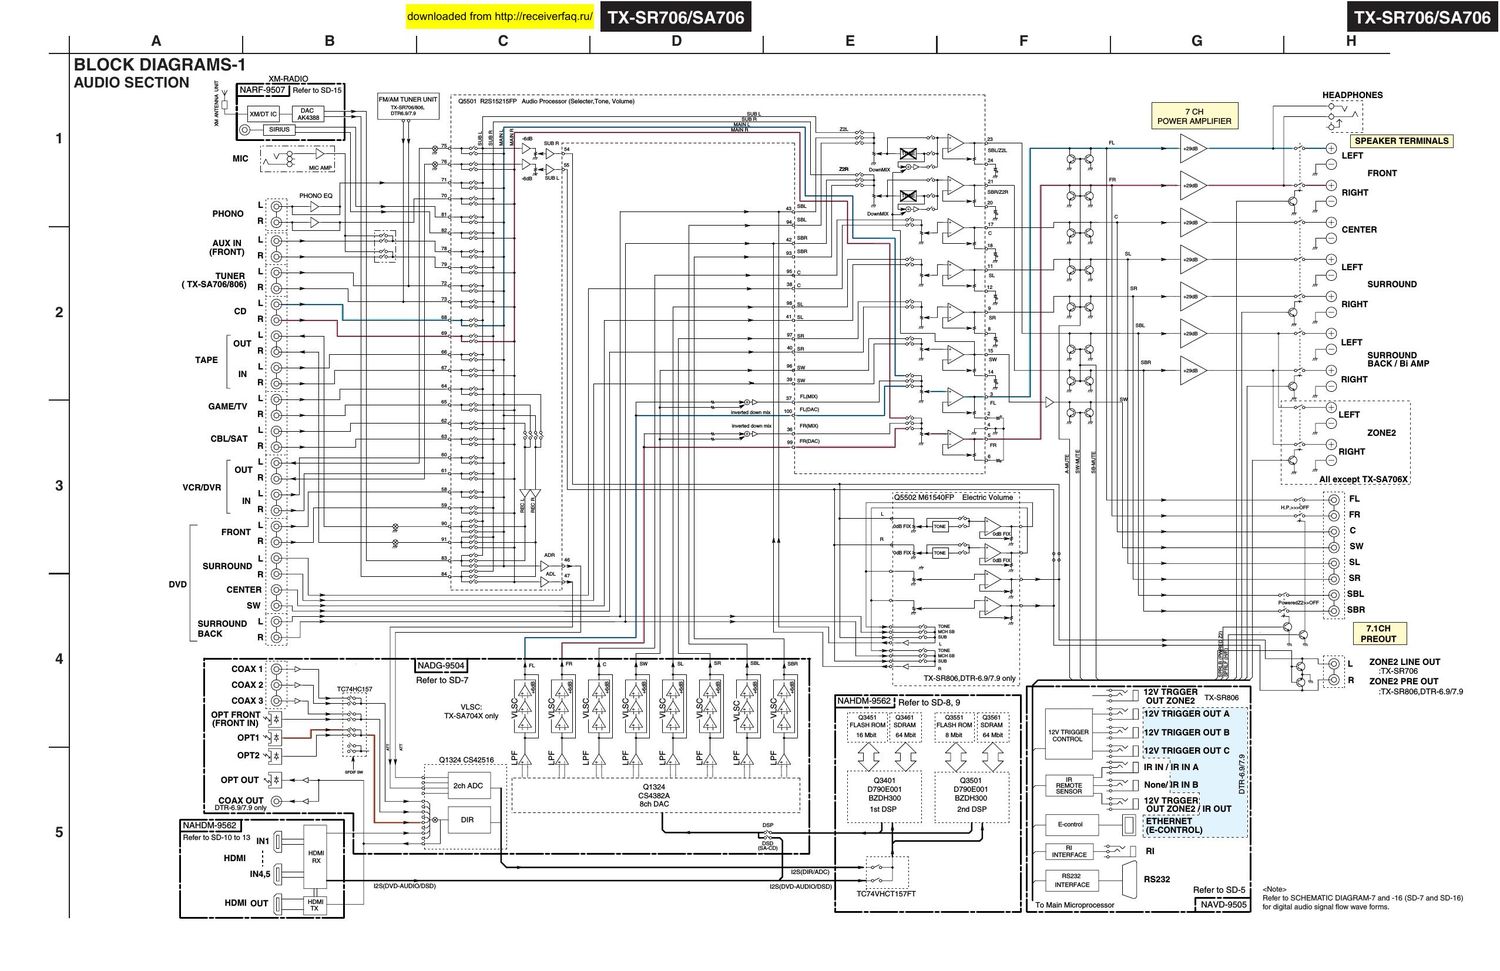The image size is (1500, 971).
Task: Select the Refer to SD-5 note
Action: click(x=1219, y=890)
